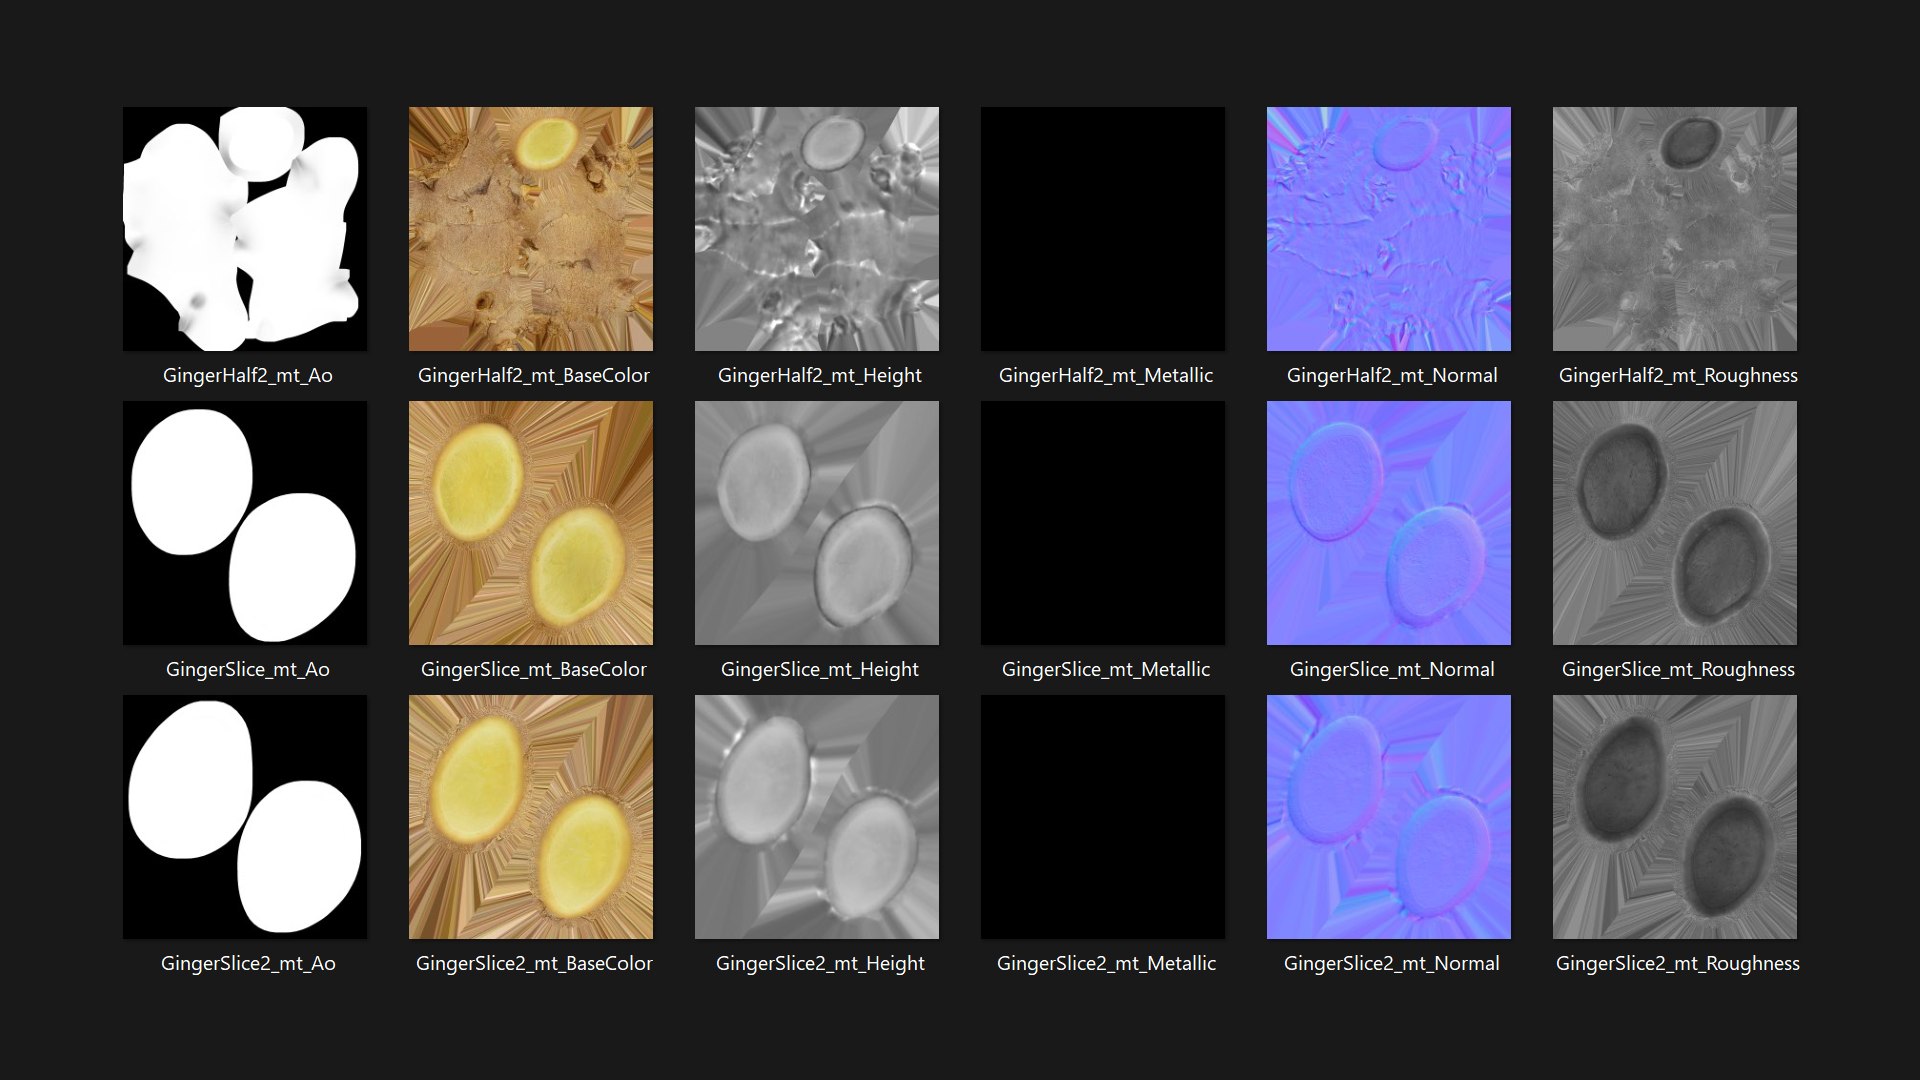1920x1080 pixels.
Task: Click the 'GingerSlice2_mt_Height' file name
Action: (820, 964)
